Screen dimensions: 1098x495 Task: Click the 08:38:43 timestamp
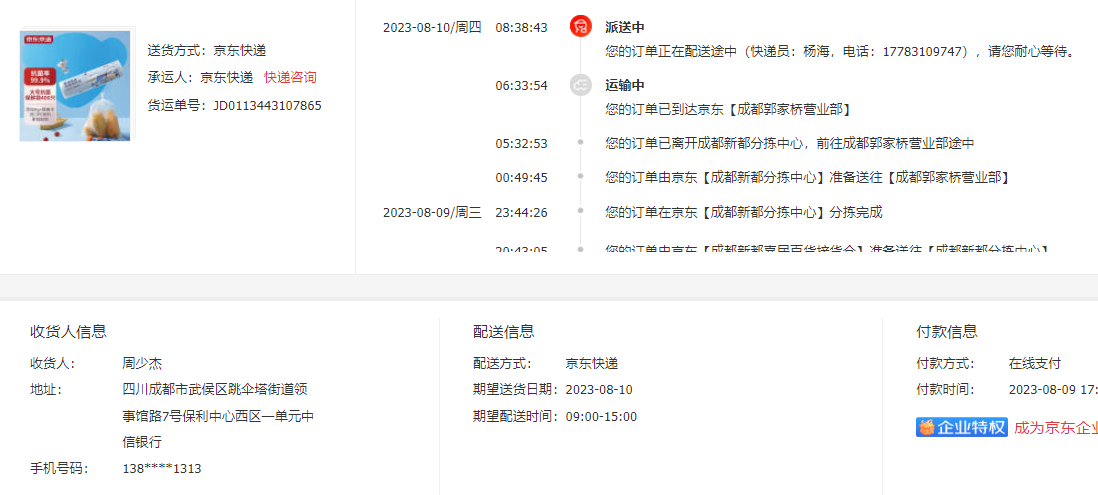point(521,28)
